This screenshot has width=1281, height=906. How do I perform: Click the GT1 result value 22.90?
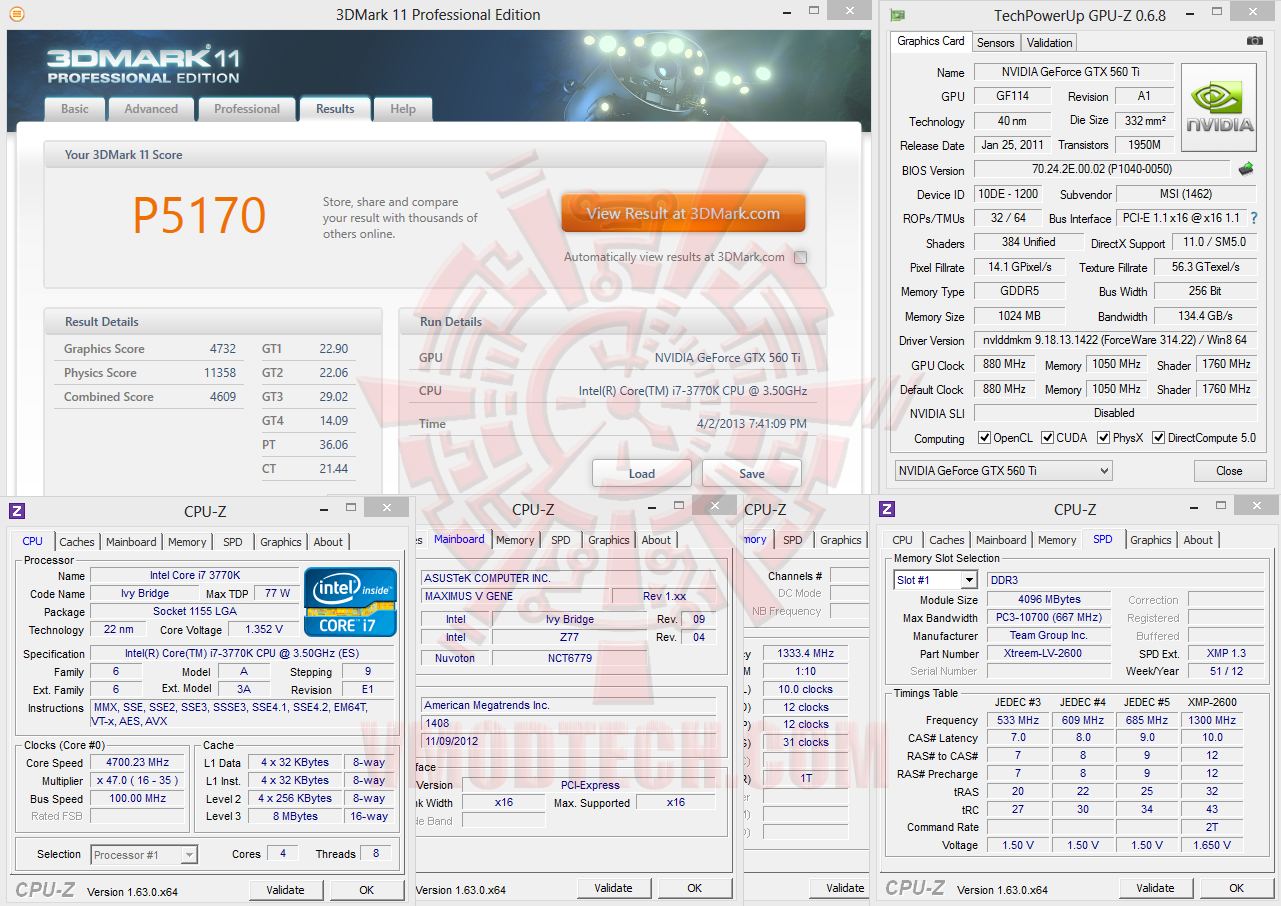pos(334,349)
